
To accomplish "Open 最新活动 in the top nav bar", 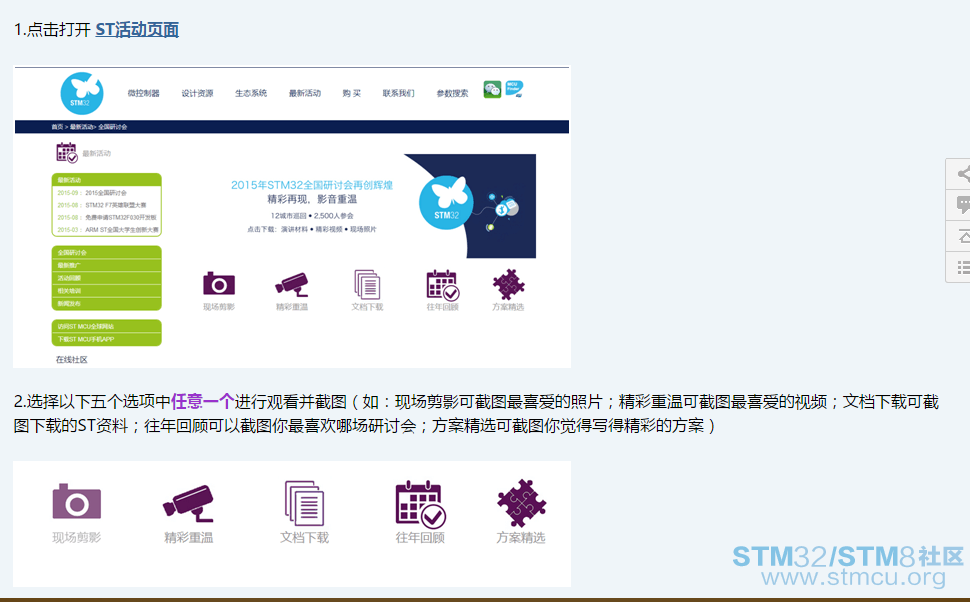I will pyautogui.click(x=305, y=93).
